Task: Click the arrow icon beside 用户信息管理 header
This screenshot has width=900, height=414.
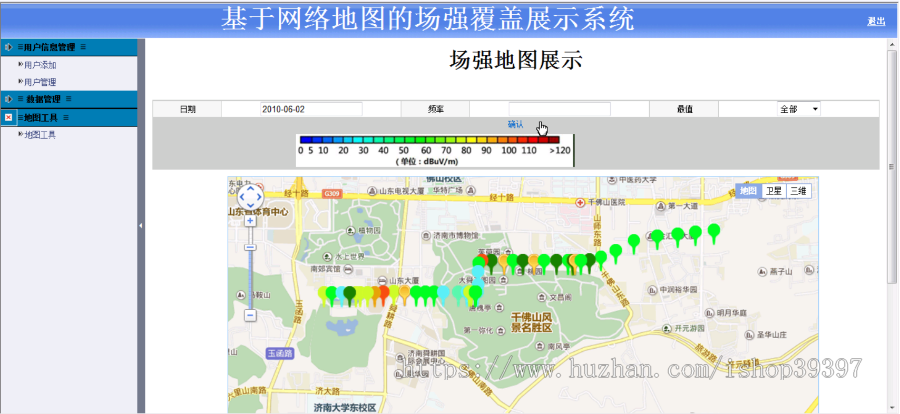Action: (x=8, y=47)
